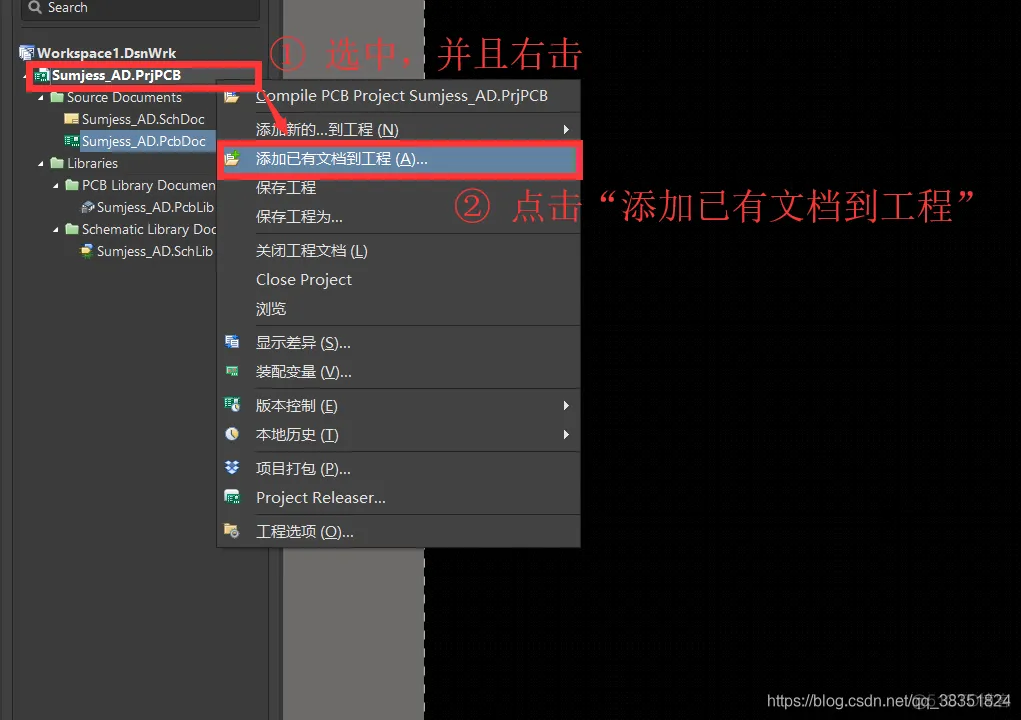
Task: Click the 项目打包 package icon
Action: pos(232,467)
